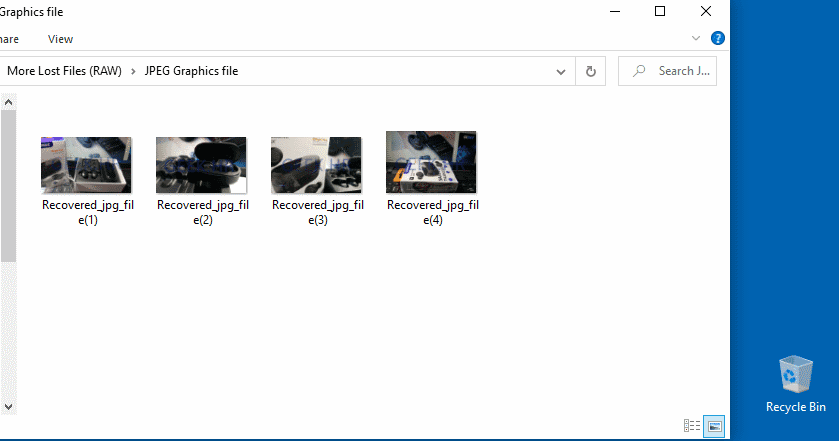Image resolution: width=839 pixels, height=441 pixels.
Task: Expand the ribbon with the chevron
Action: pyautogui.click(x=697, y=38)
